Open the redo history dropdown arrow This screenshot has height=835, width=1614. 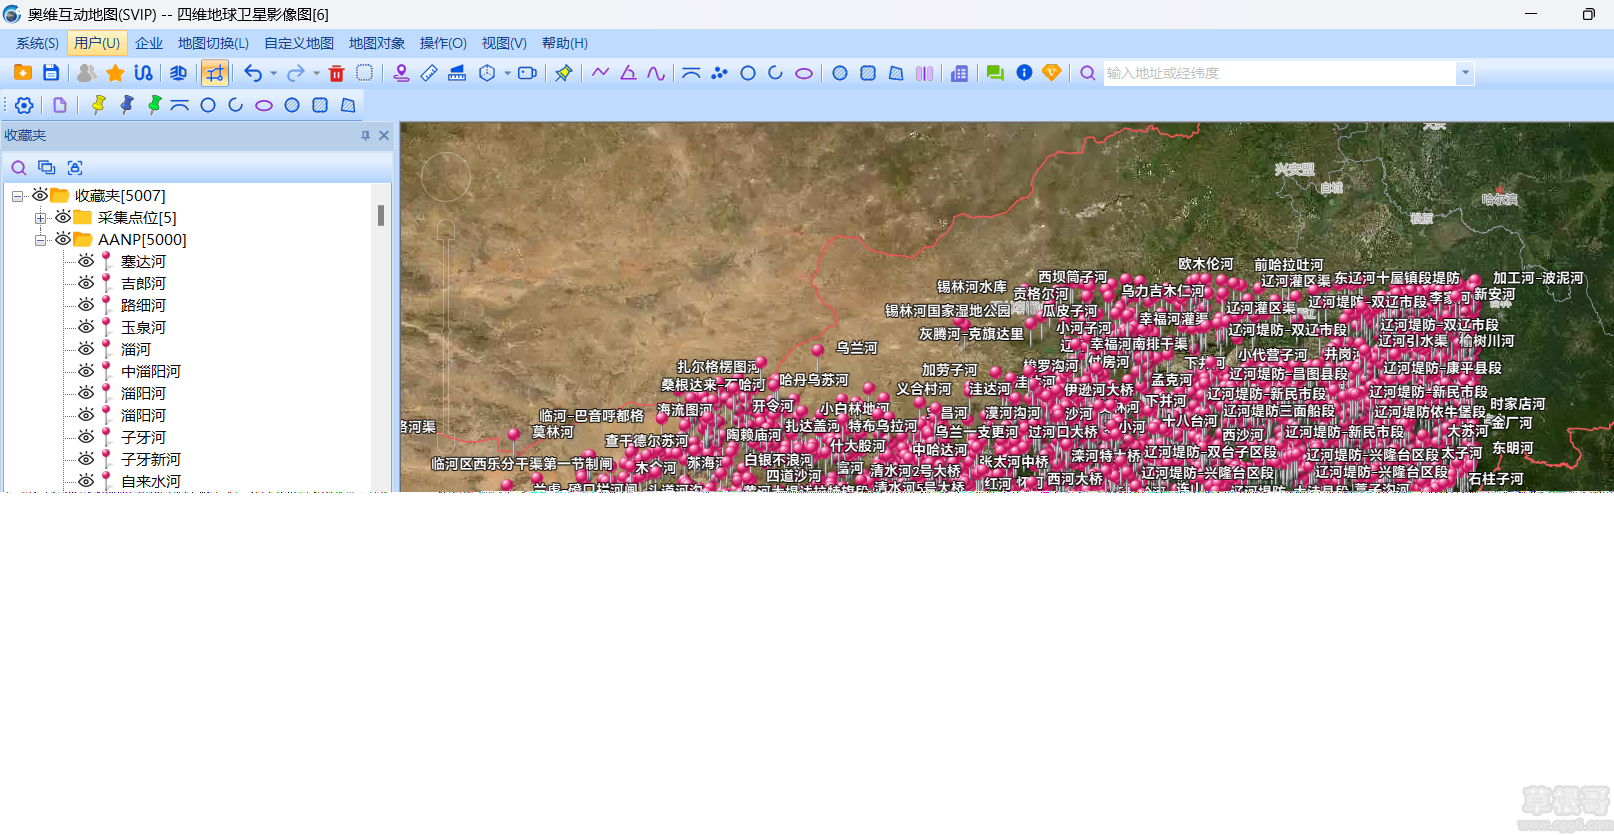316,73
